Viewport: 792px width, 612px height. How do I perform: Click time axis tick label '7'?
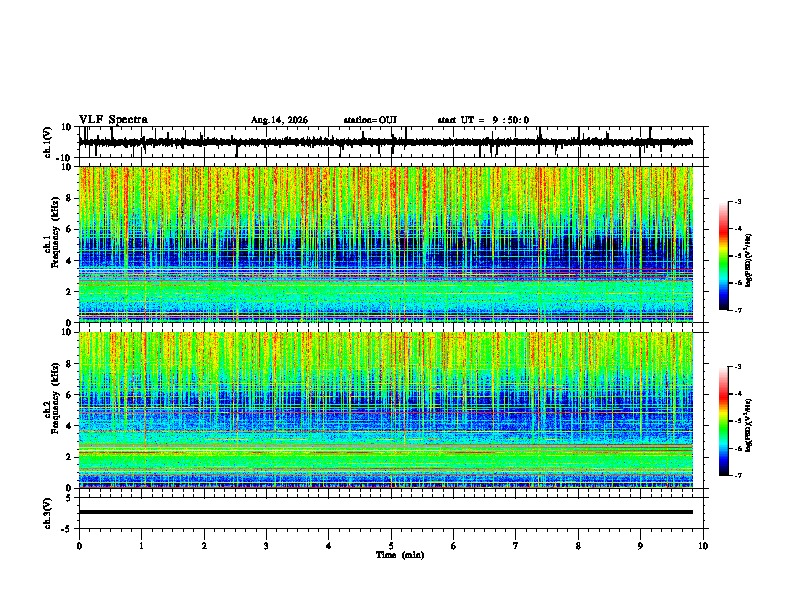pos(516,546)
